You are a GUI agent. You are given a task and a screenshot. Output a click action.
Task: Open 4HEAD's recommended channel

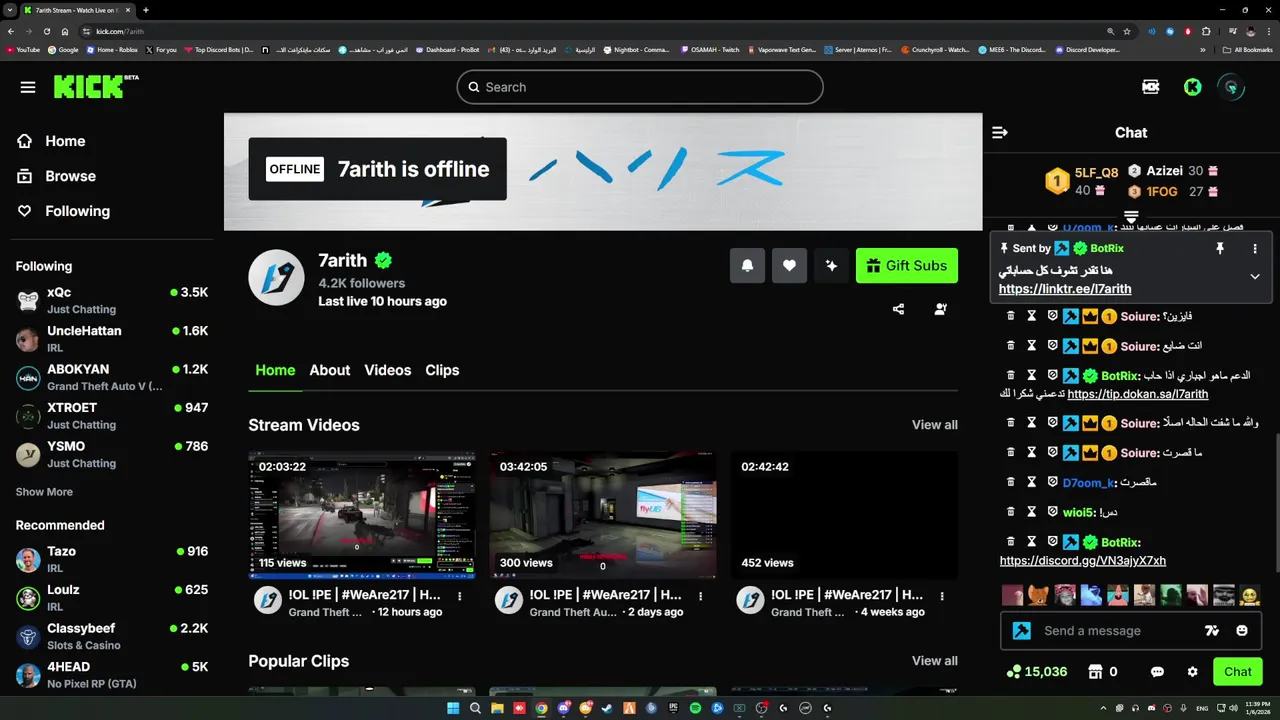(x=112, y=674)
